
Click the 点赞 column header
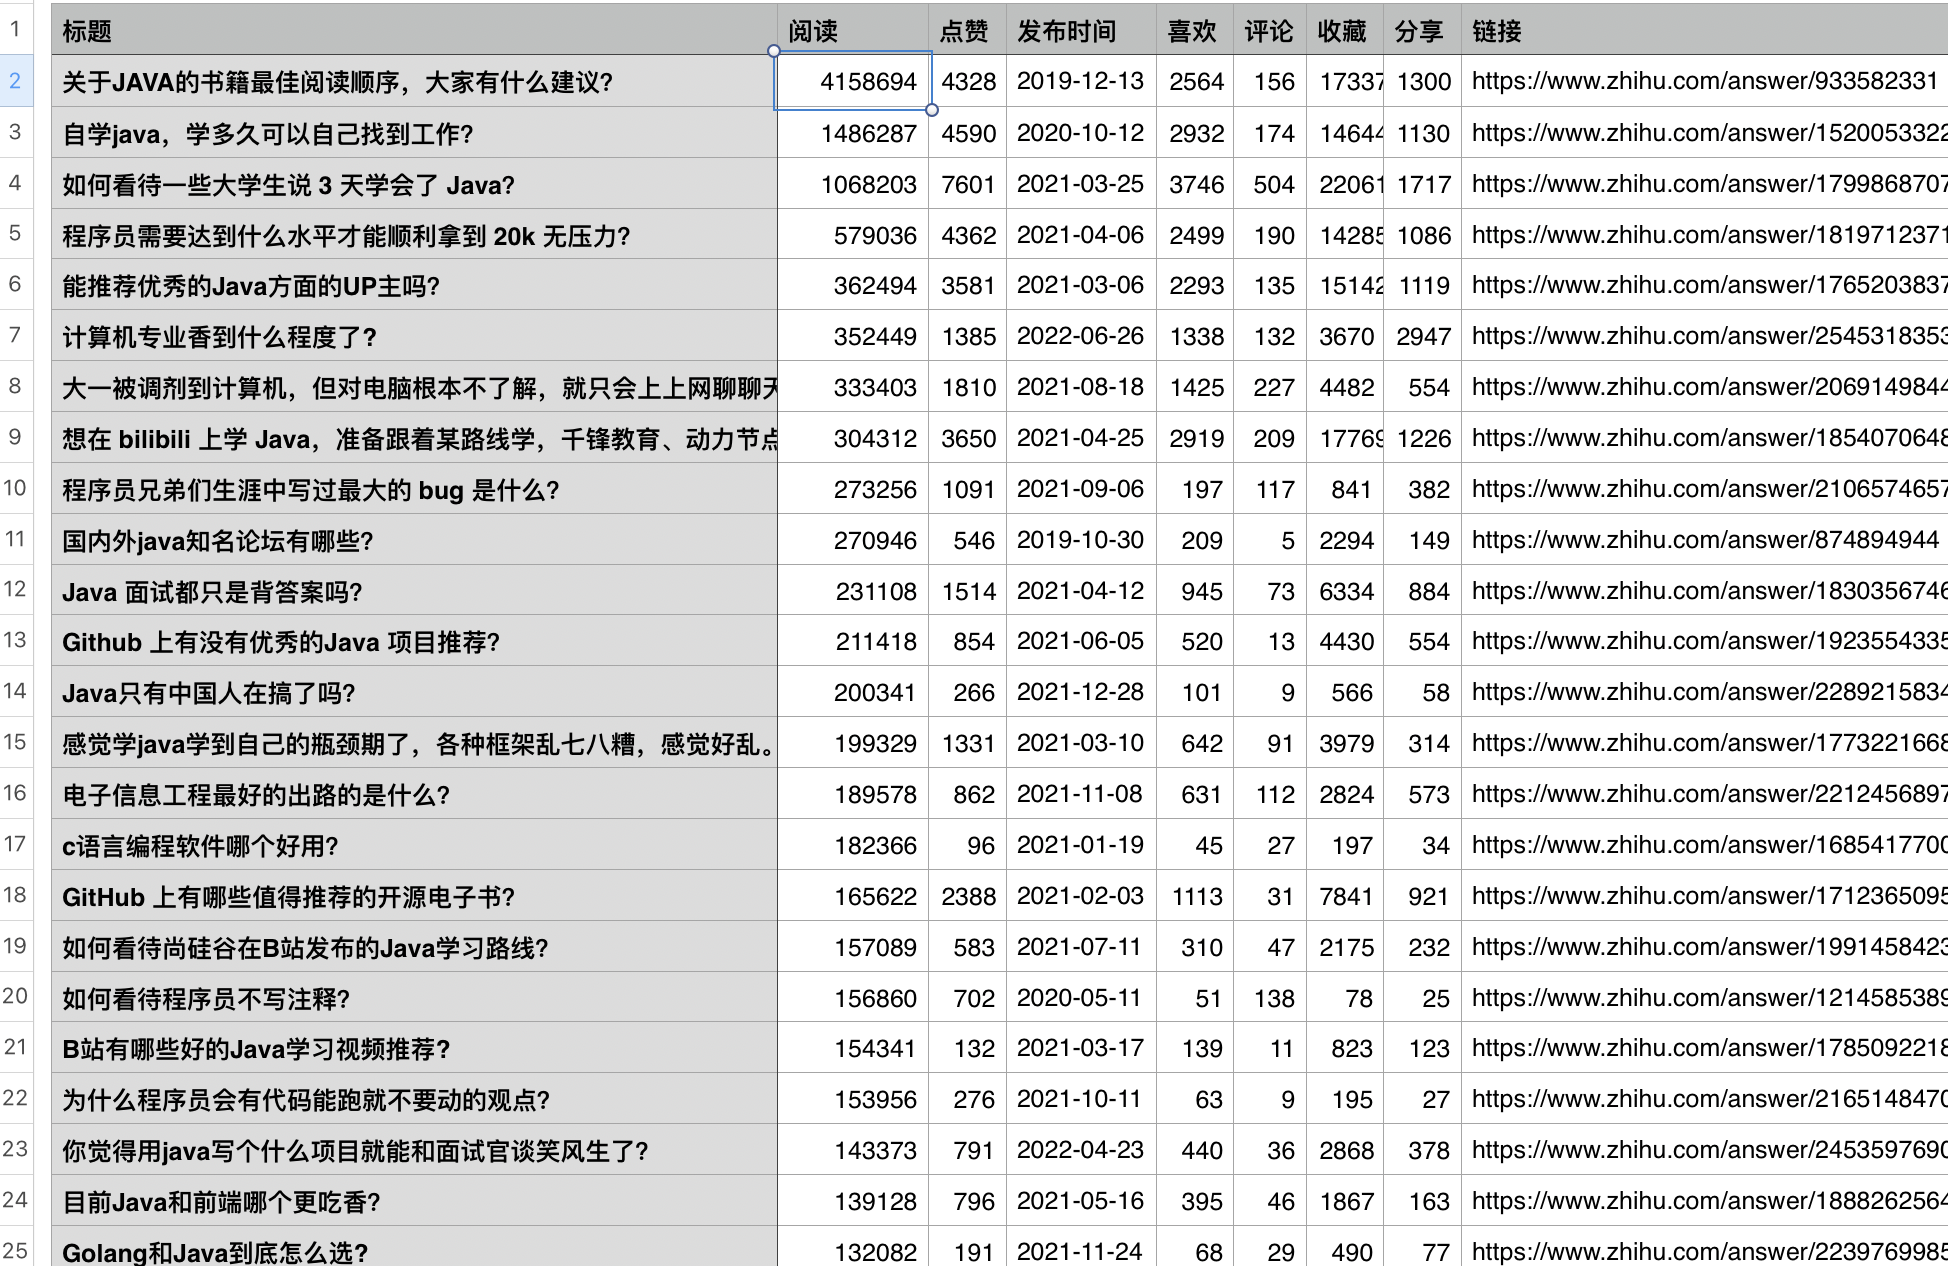[x=963, y=31]
